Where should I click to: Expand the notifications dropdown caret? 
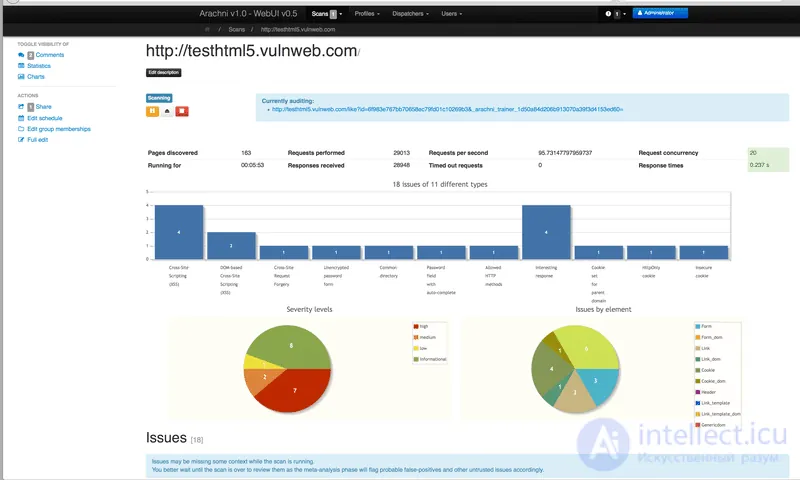click(624, 14)
